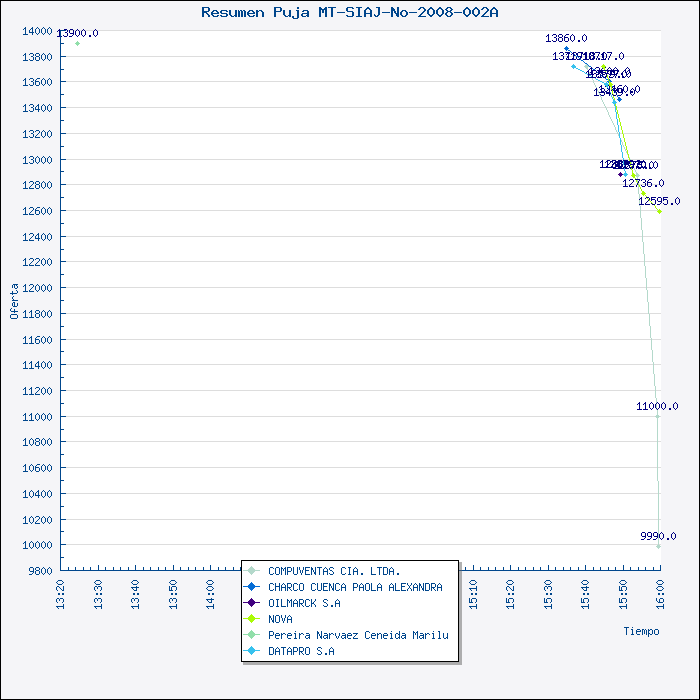Select the lowest data point at 9990.0

[658, 546]
